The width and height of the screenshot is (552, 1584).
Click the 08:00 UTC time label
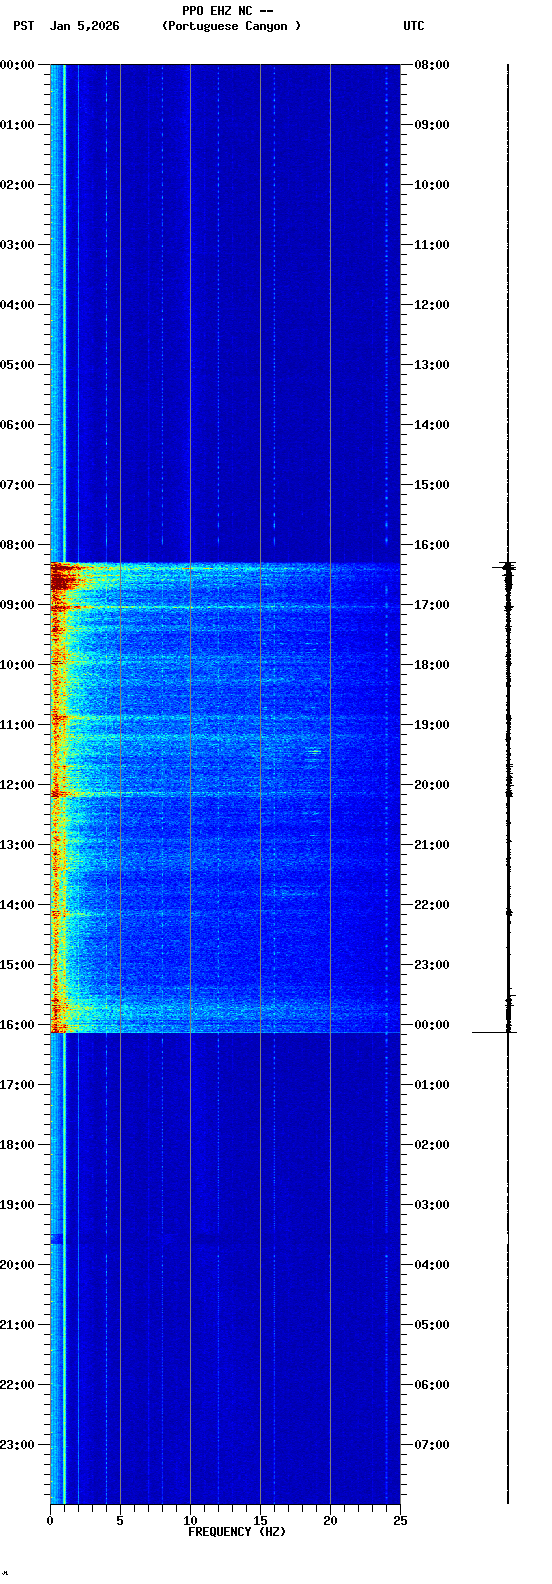coord(432,65)
